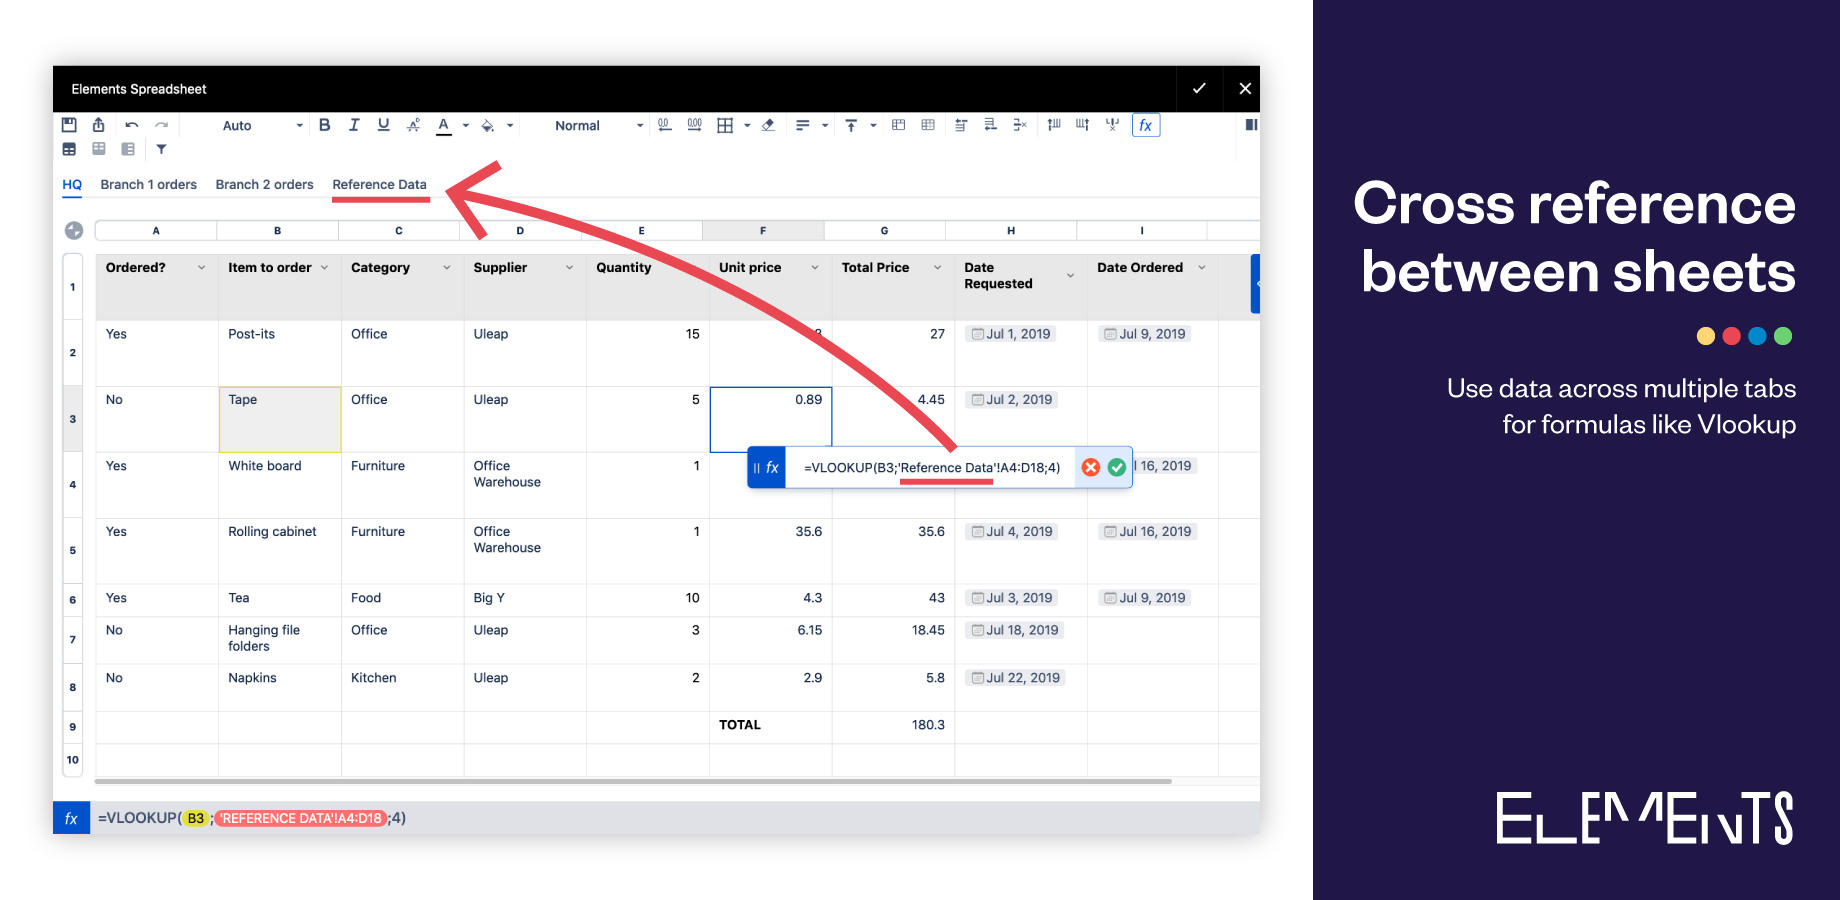Click the delete row icon
The width and height of the screenshot is (1840, 900).
(1020, 125)
